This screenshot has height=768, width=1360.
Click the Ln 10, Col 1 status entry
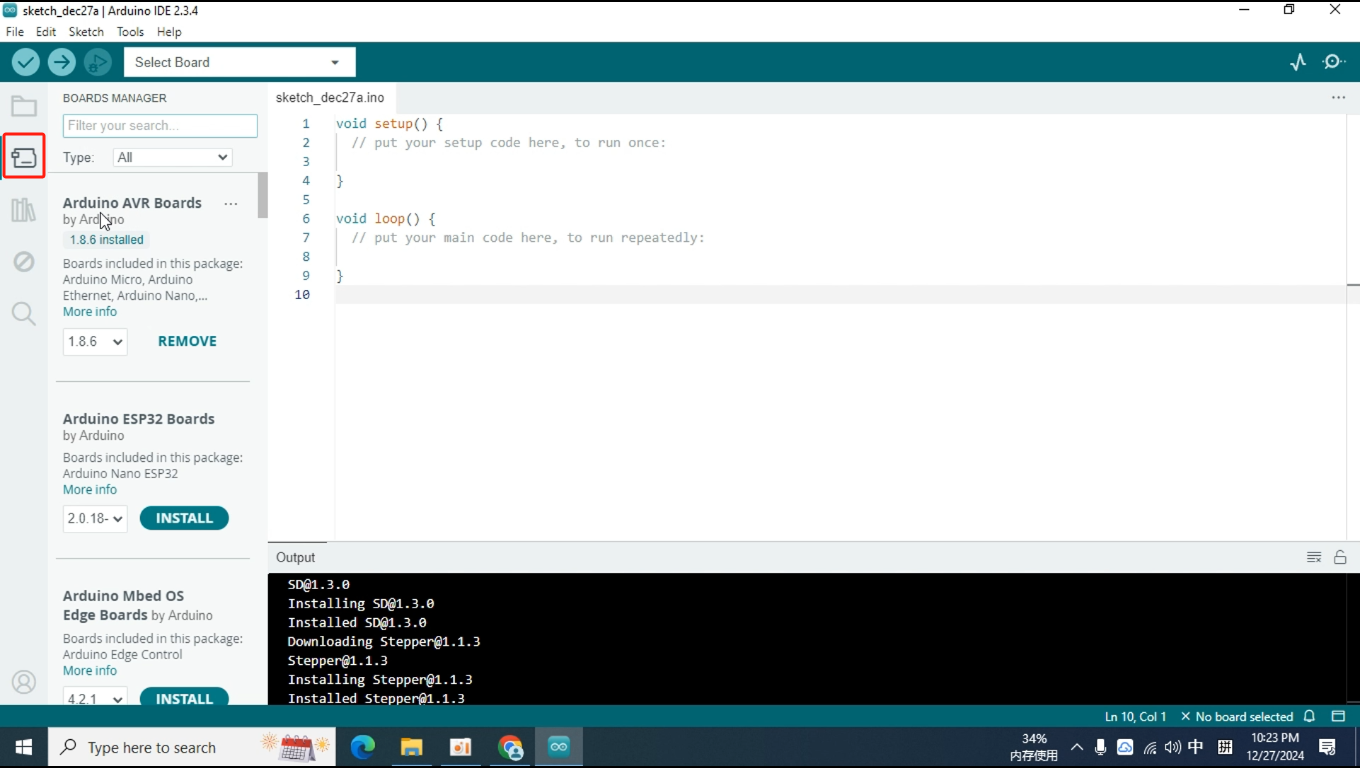pyautogui.click(x=1135, y=717)
